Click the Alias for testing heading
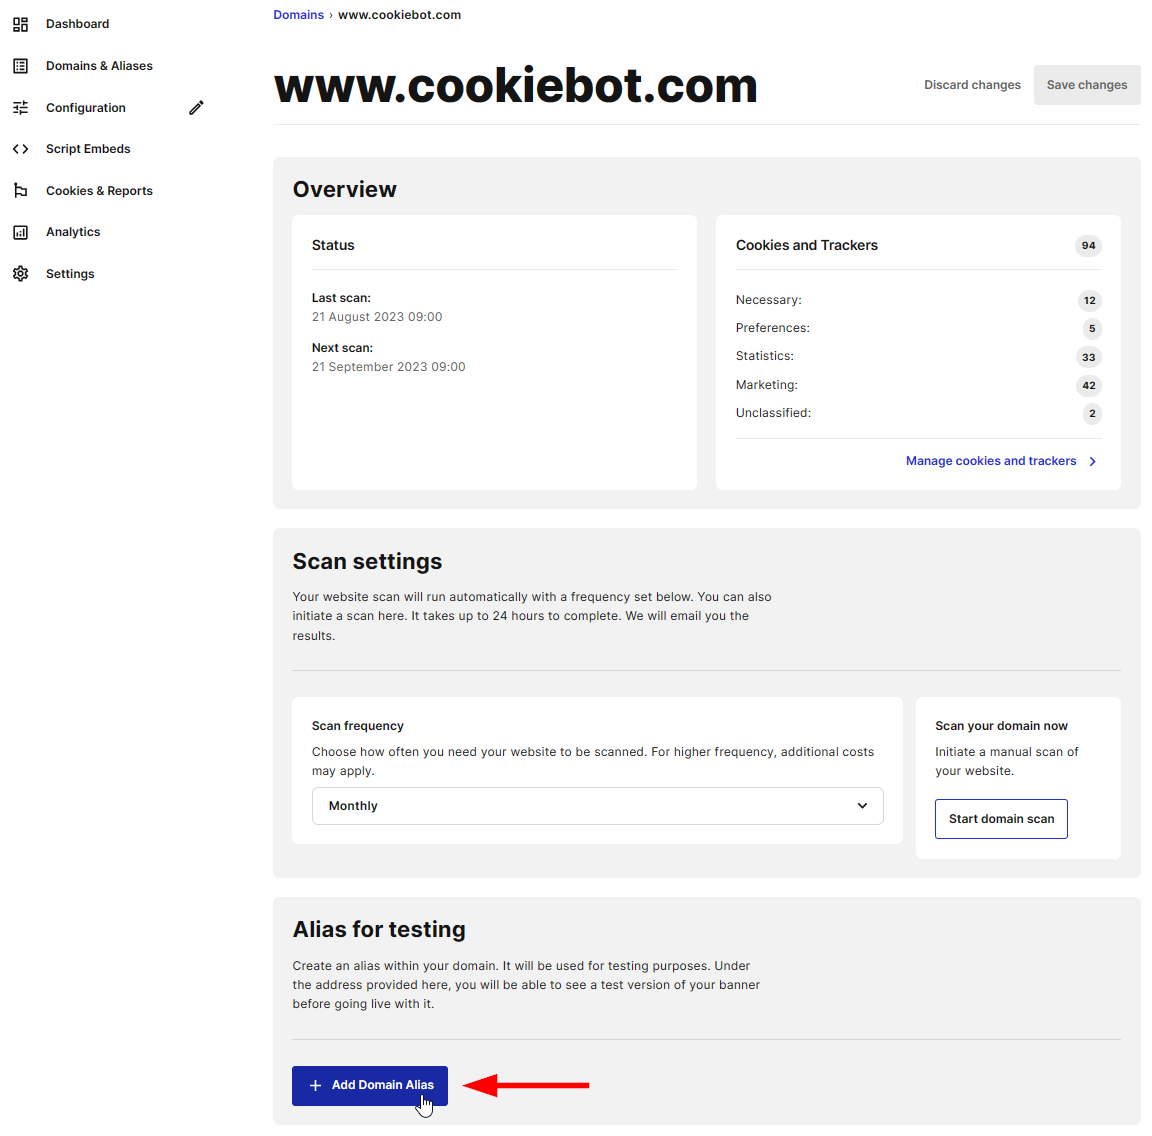The width and height of the screenshot is (1152, 1136). [379, 930]
